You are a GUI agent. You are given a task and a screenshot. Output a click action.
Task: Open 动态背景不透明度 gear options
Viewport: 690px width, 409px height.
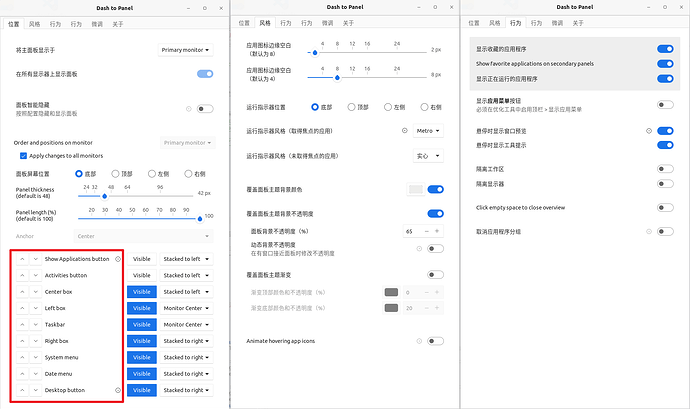[419, 249]
